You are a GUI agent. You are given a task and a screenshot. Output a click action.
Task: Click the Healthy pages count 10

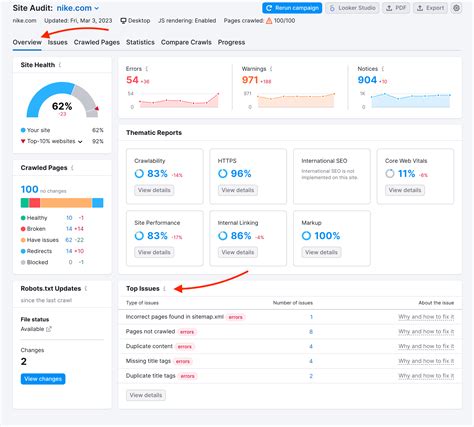69,218
